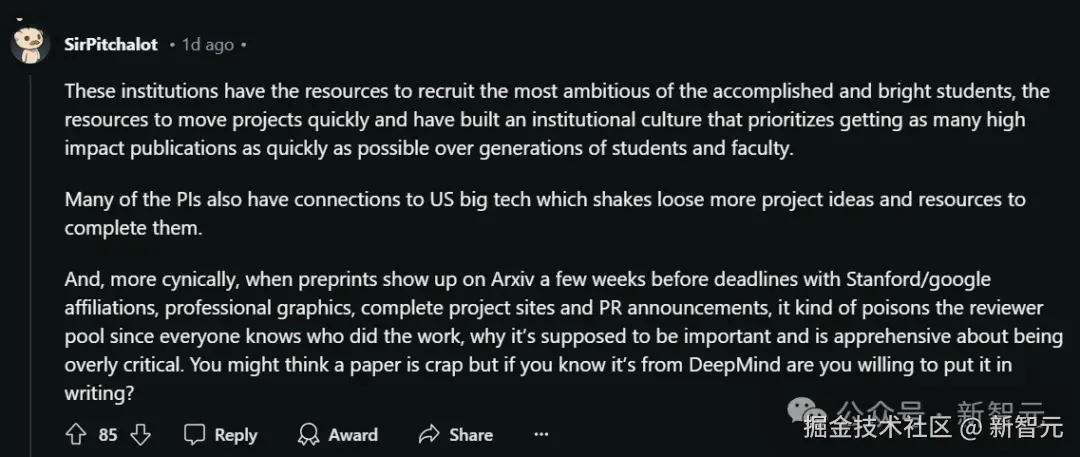
Task: Open SirPitchalot's avatar image
Action: pos(30,44)
